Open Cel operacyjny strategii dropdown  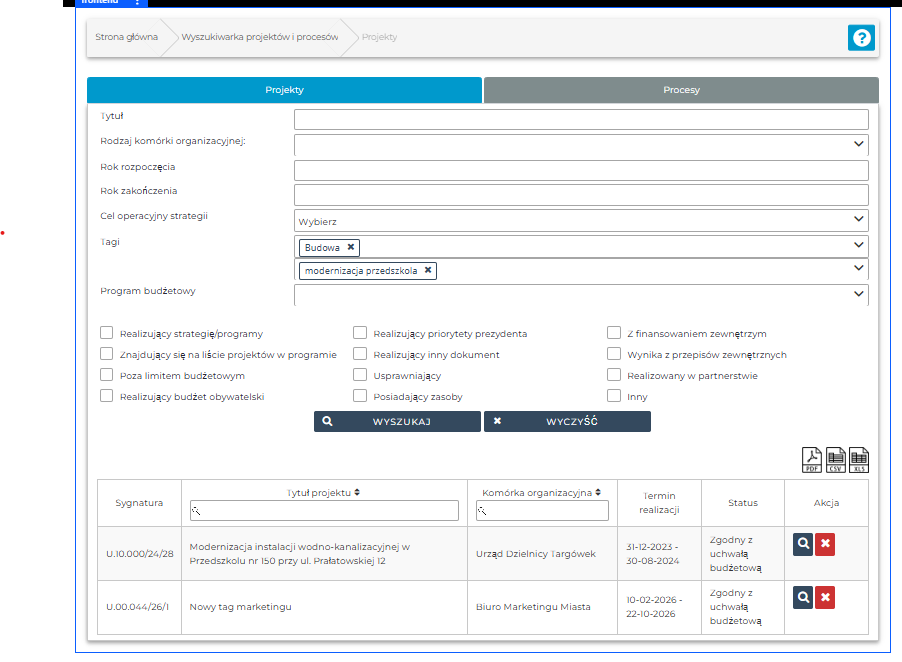(581, 220)
